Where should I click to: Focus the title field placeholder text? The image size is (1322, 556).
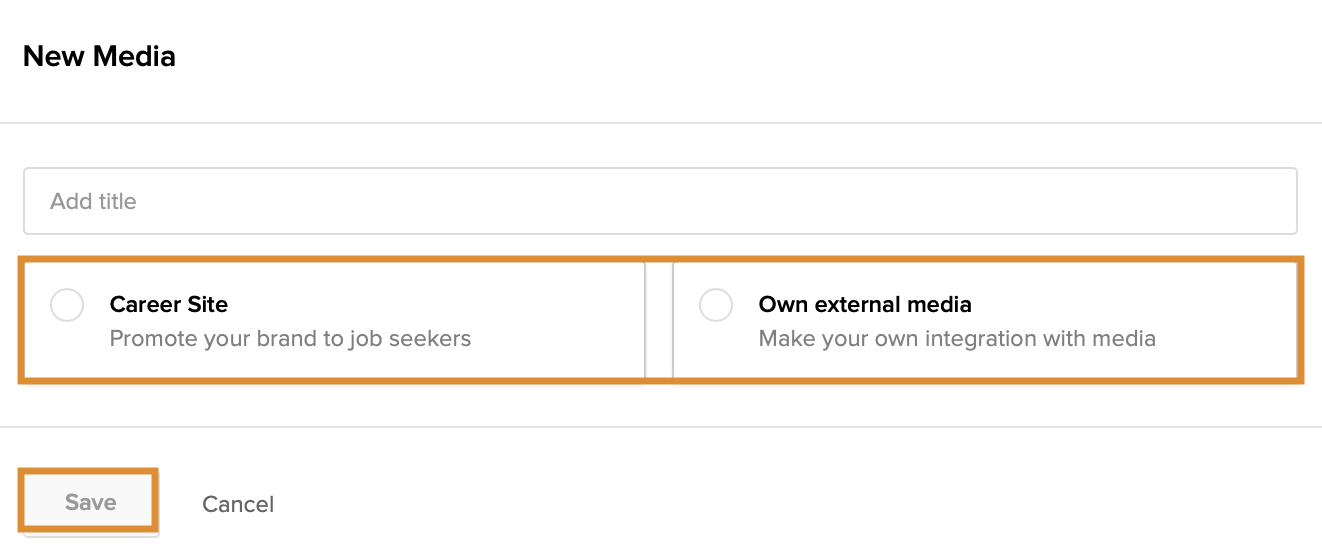tap(93, 201)
